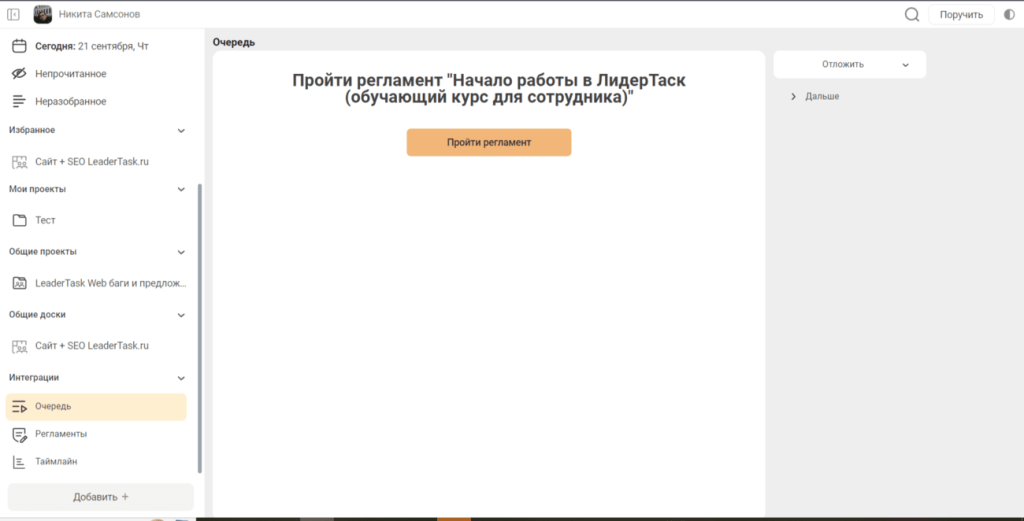
Task: Click board icon of Избранное Сайт + SEO
Action: pos(20,162)
